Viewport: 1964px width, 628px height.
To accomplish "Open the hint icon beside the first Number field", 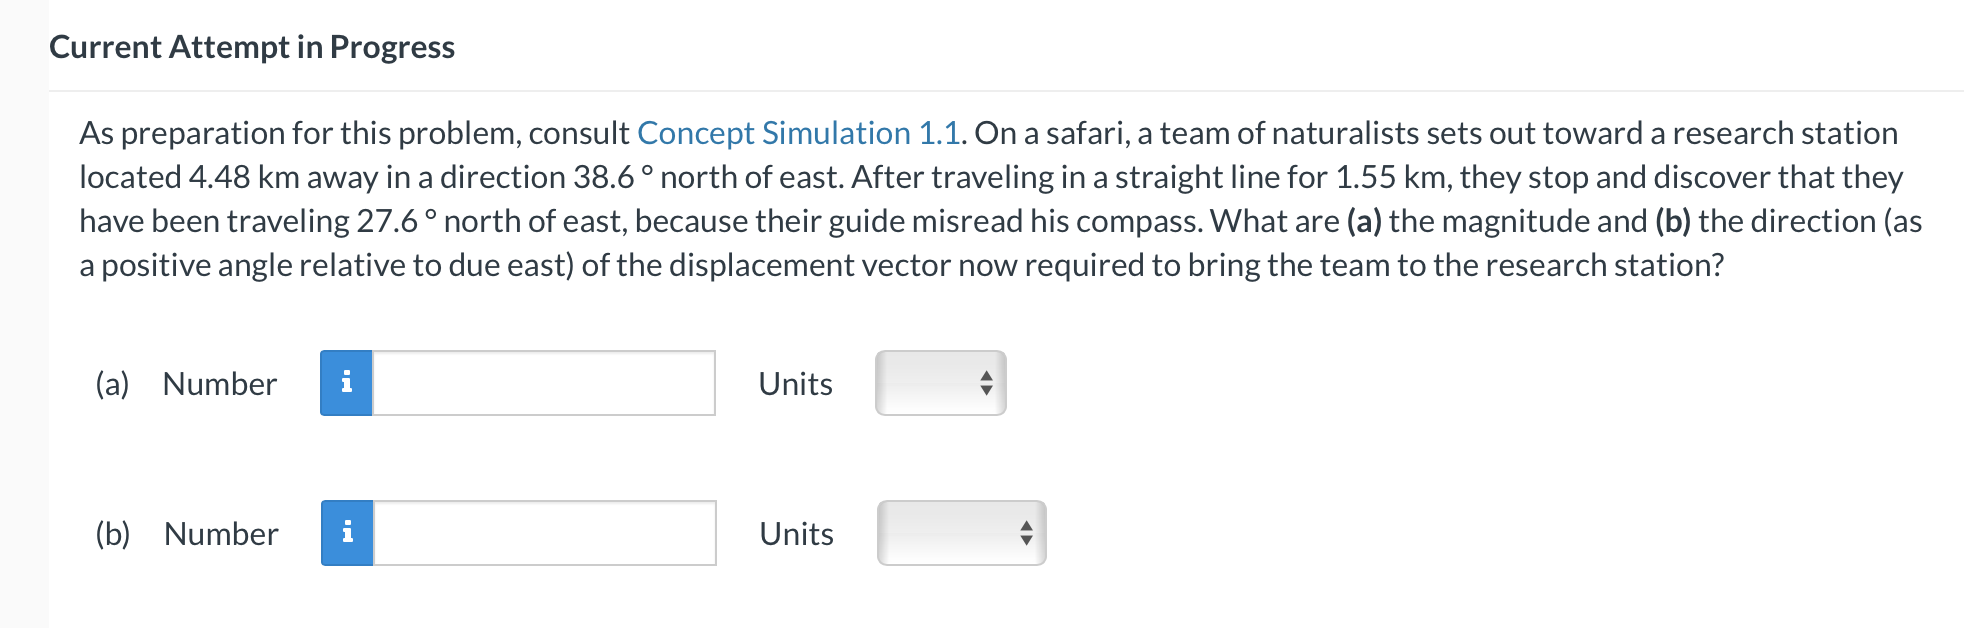I will [x=347, y=383].
